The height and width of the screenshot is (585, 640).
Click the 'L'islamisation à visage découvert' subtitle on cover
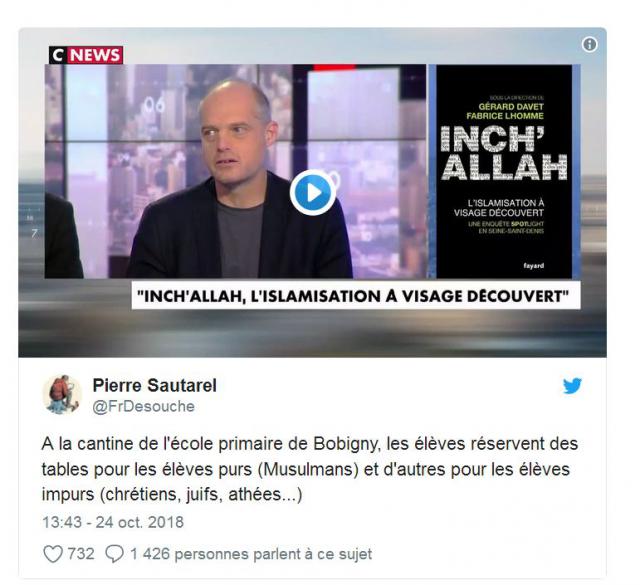point(499,208)
